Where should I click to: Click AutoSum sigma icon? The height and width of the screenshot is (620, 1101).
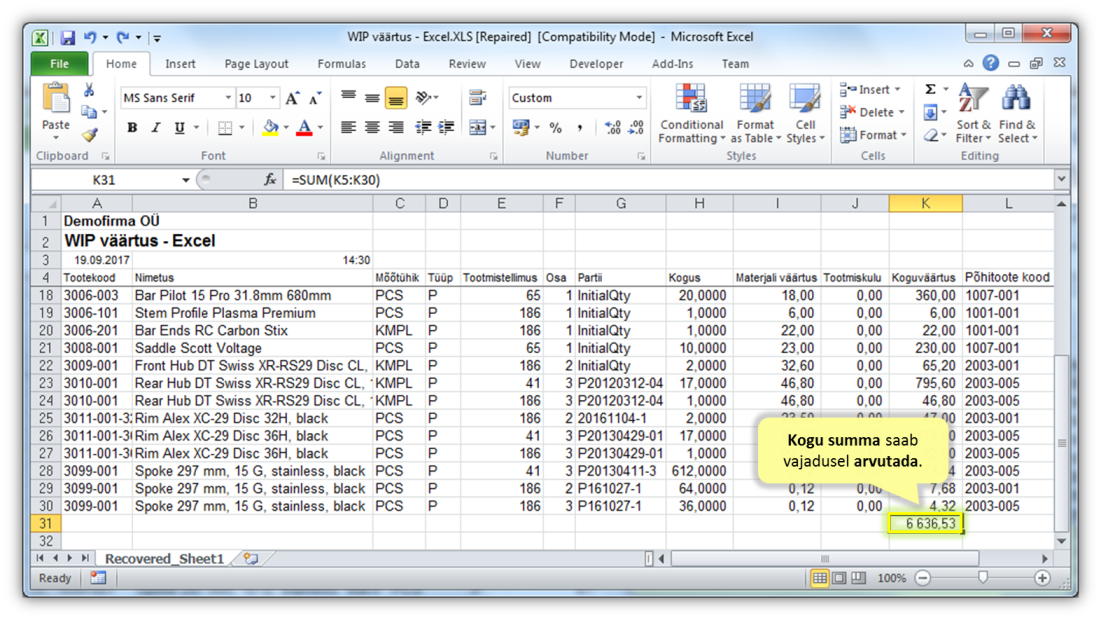click(x=930, y=89)
